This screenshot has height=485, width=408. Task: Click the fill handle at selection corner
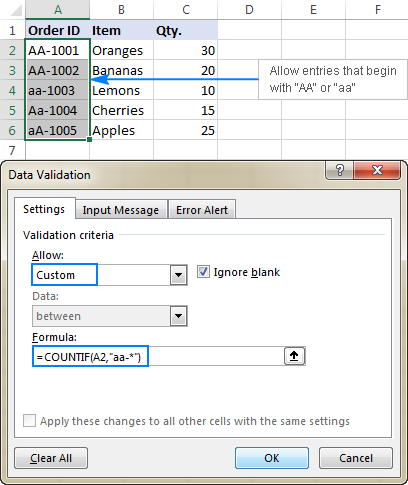click(x=89, y=140)
